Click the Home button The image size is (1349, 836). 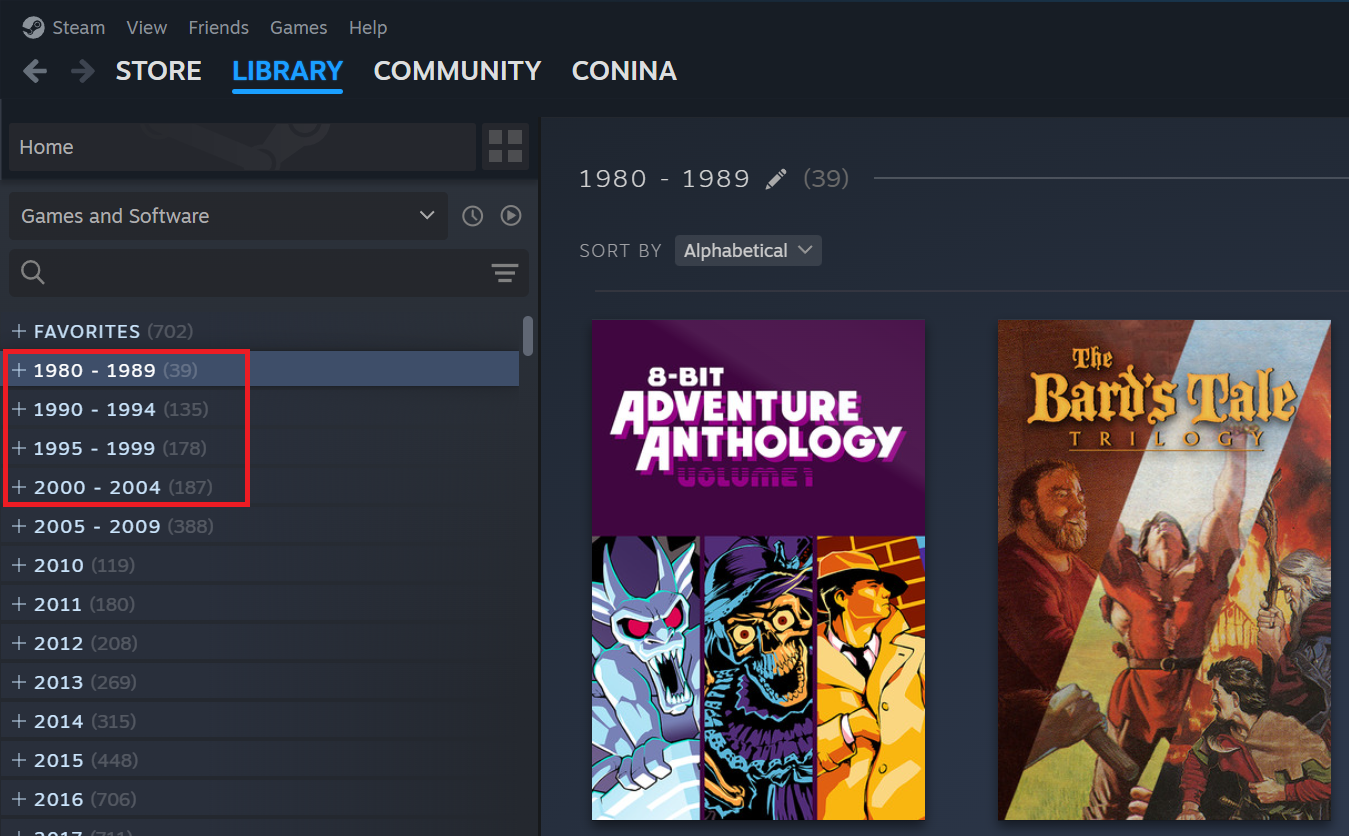pos(242,147)
